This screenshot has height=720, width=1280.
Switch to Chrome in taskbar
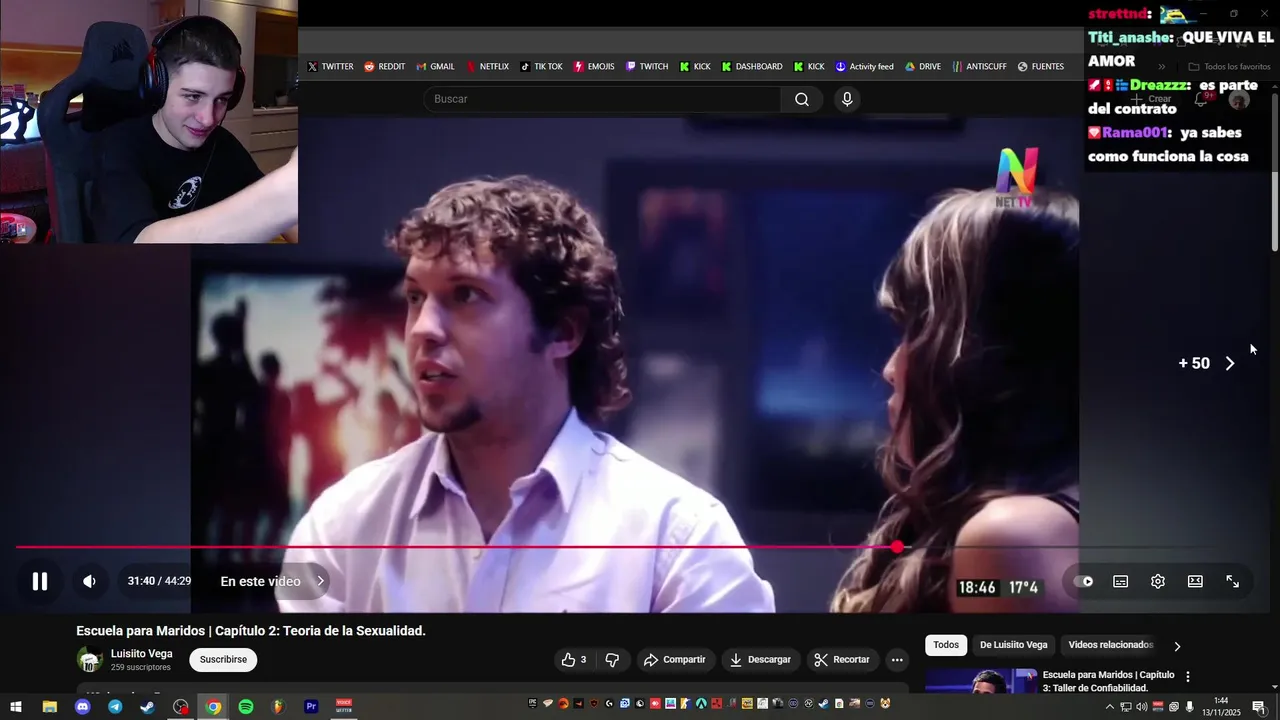213,707
